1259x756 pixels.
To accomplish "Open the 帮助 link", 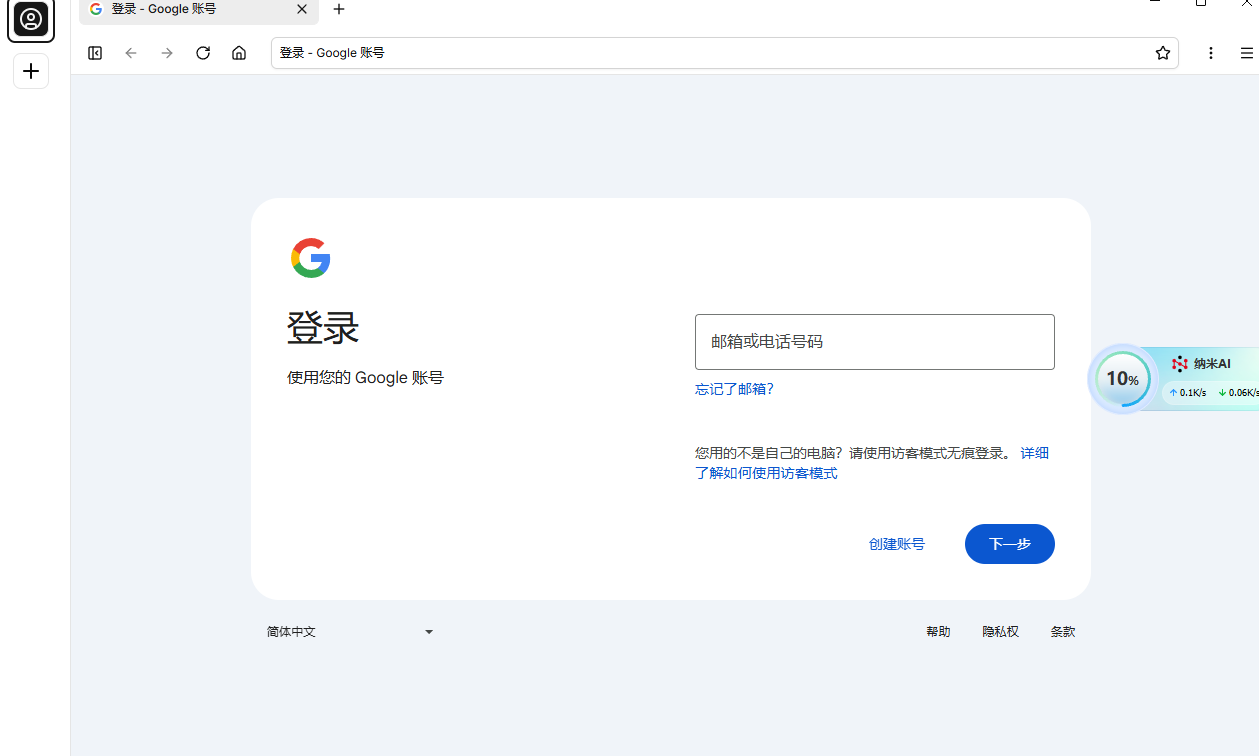I will pyautogui.click(x=938, y=632).
